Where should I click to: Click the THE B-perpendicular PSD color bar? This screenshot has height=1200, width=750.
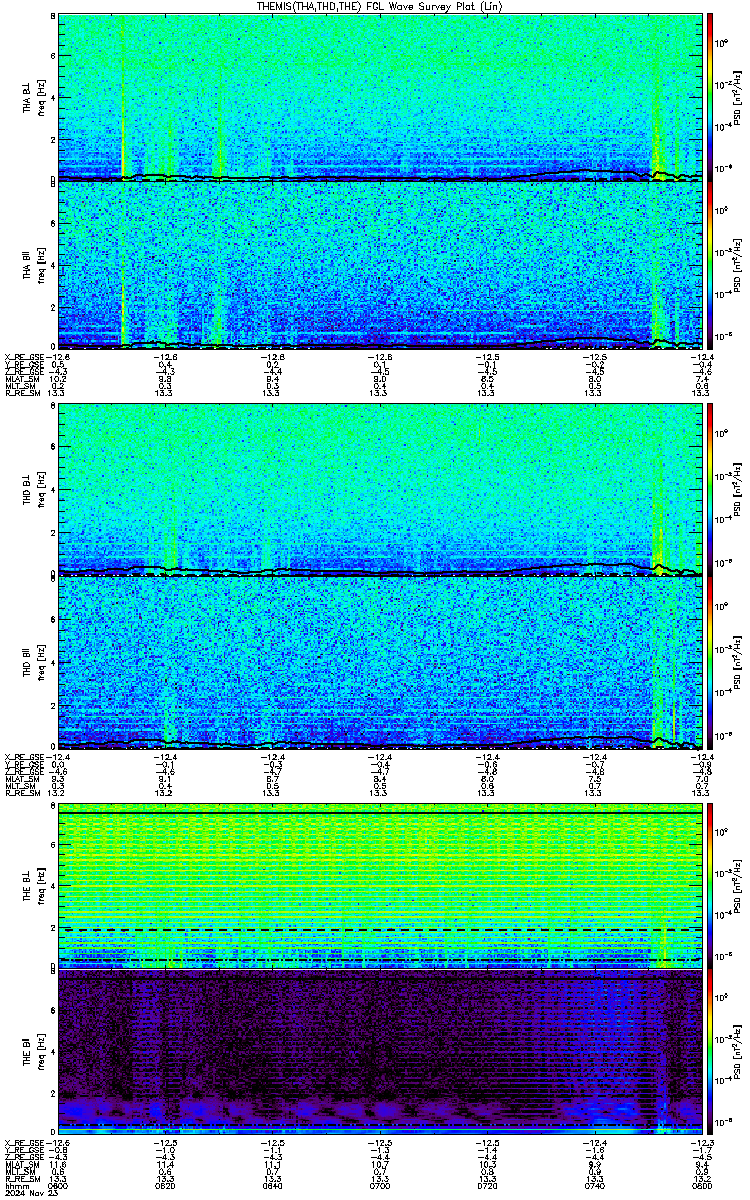tap(711, 886)
